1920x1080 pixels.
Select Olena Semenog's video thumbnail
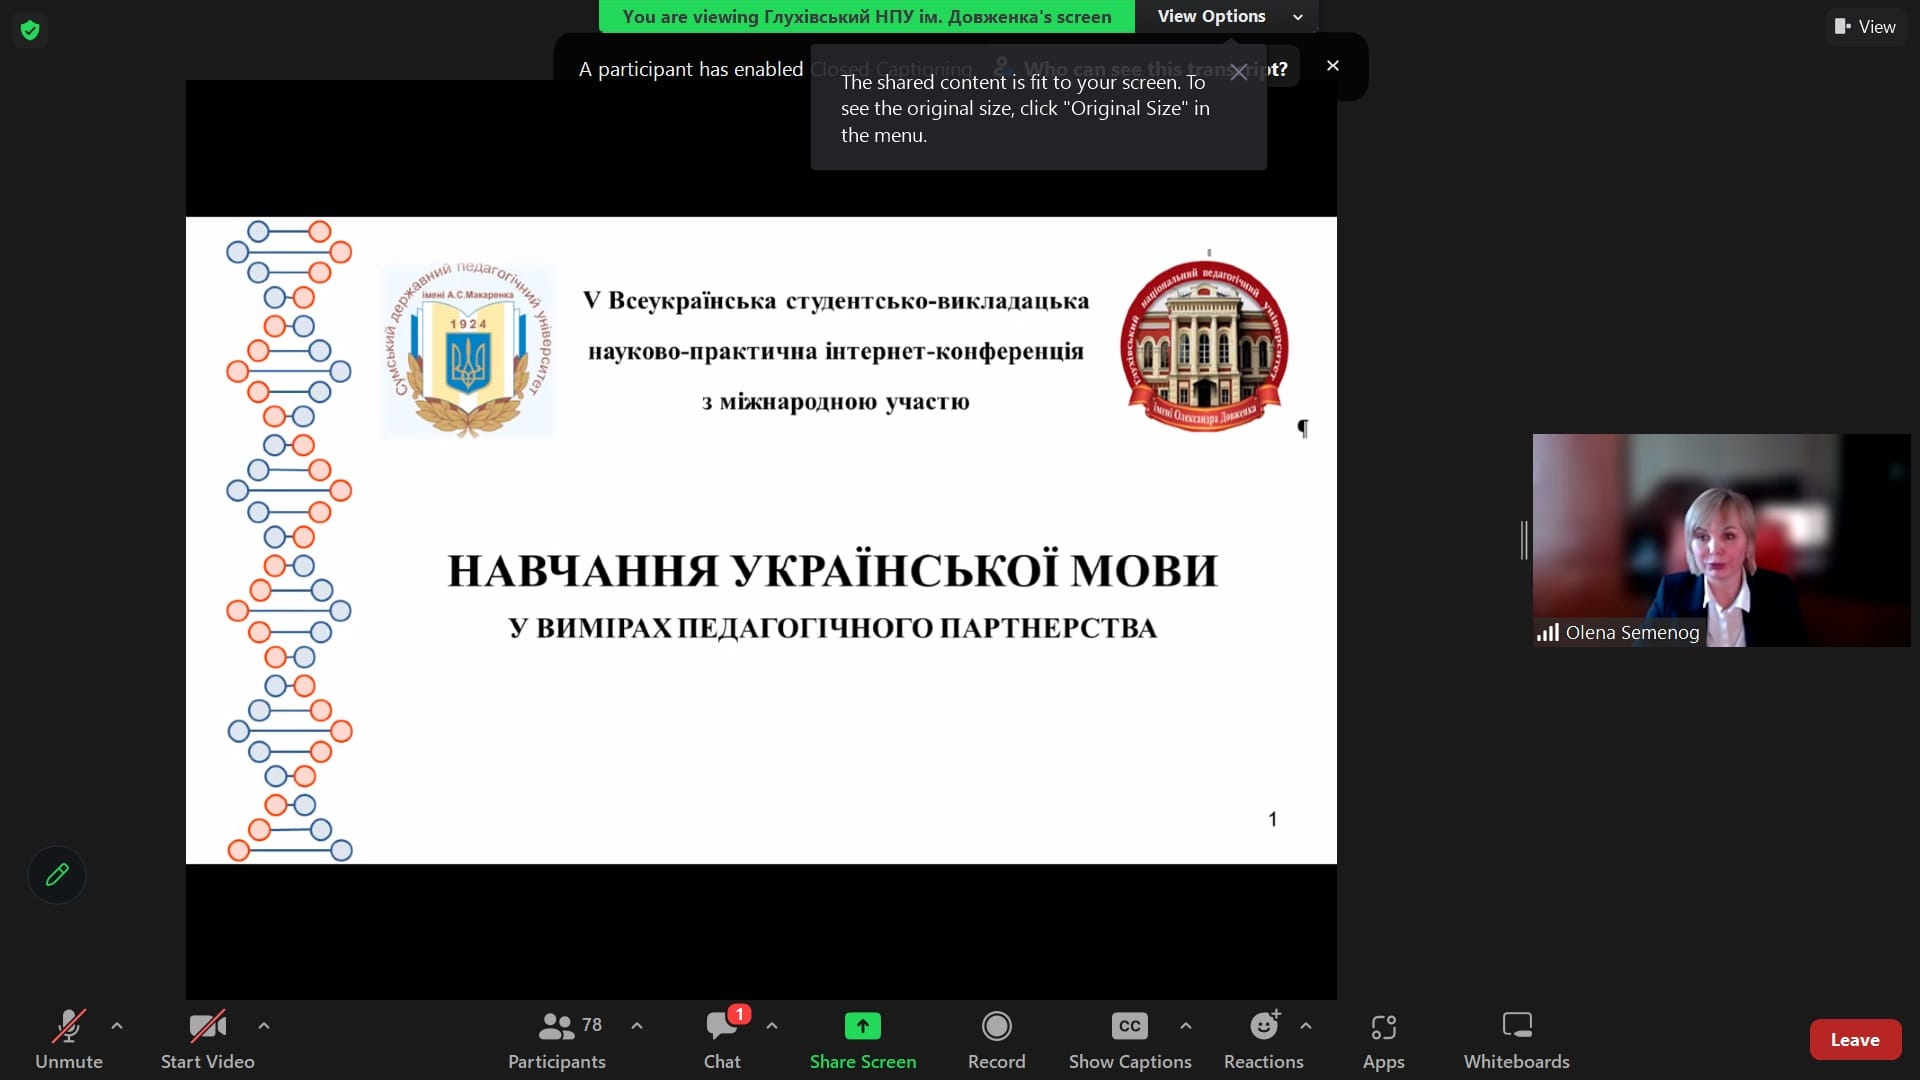point(1720,540)
